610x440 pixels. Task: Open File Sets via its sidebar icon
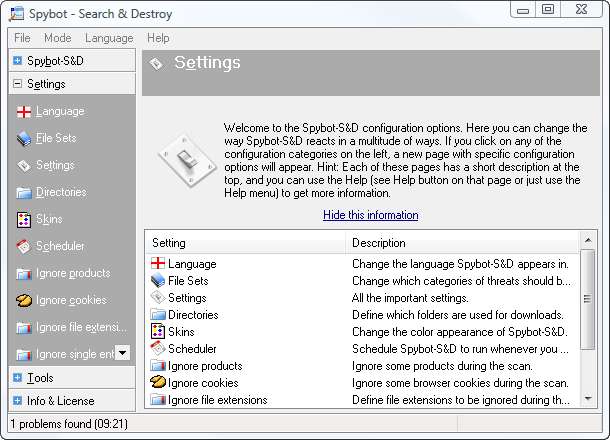click(x=24, y=139)
